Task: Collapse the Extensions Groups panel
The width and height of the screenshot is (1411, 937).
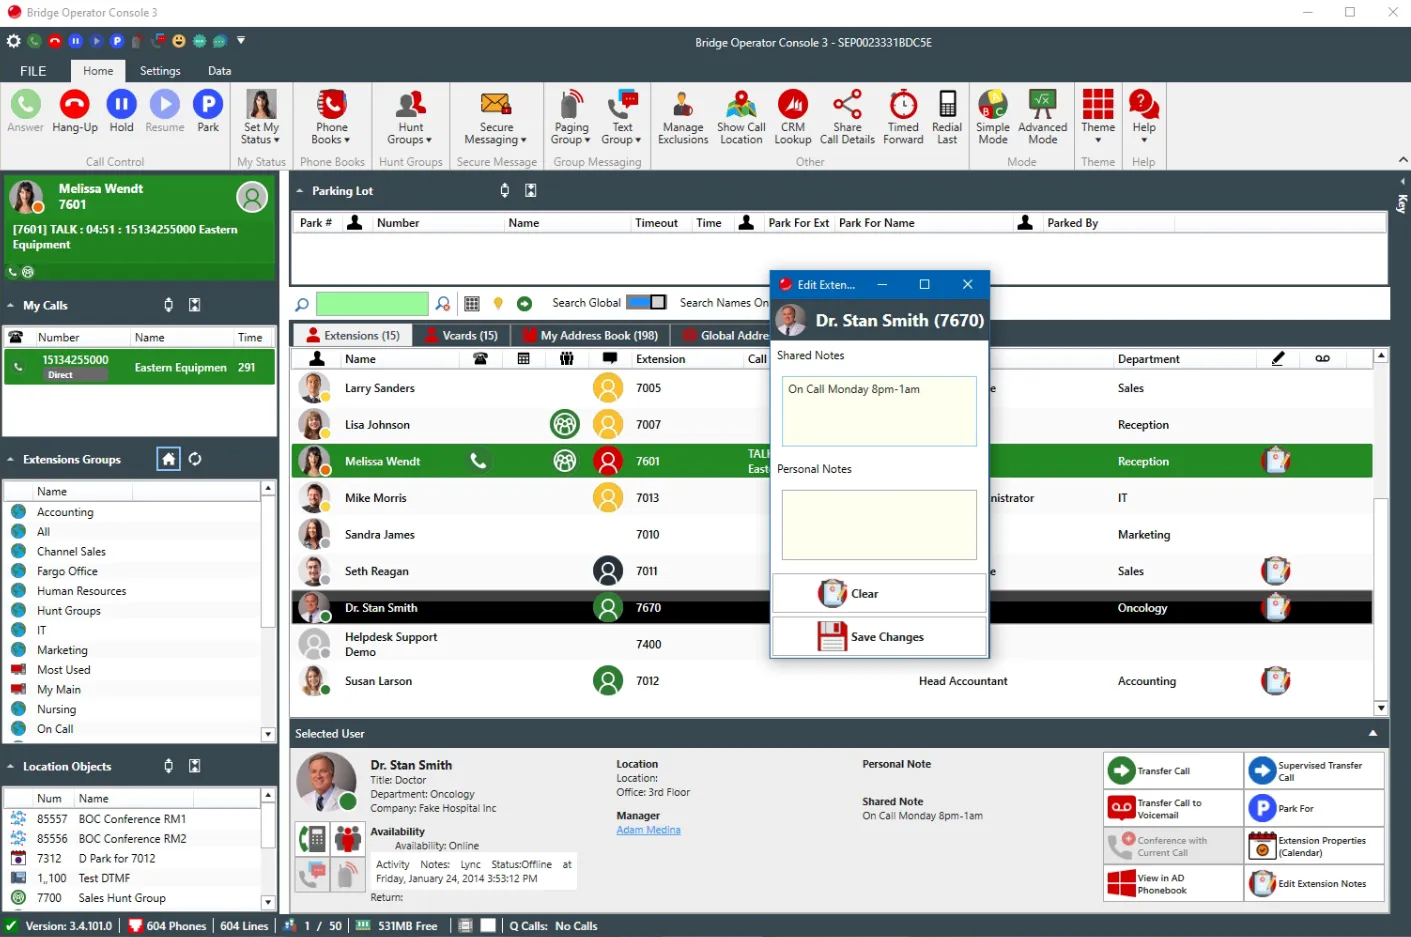Action: tap(11, 460)
